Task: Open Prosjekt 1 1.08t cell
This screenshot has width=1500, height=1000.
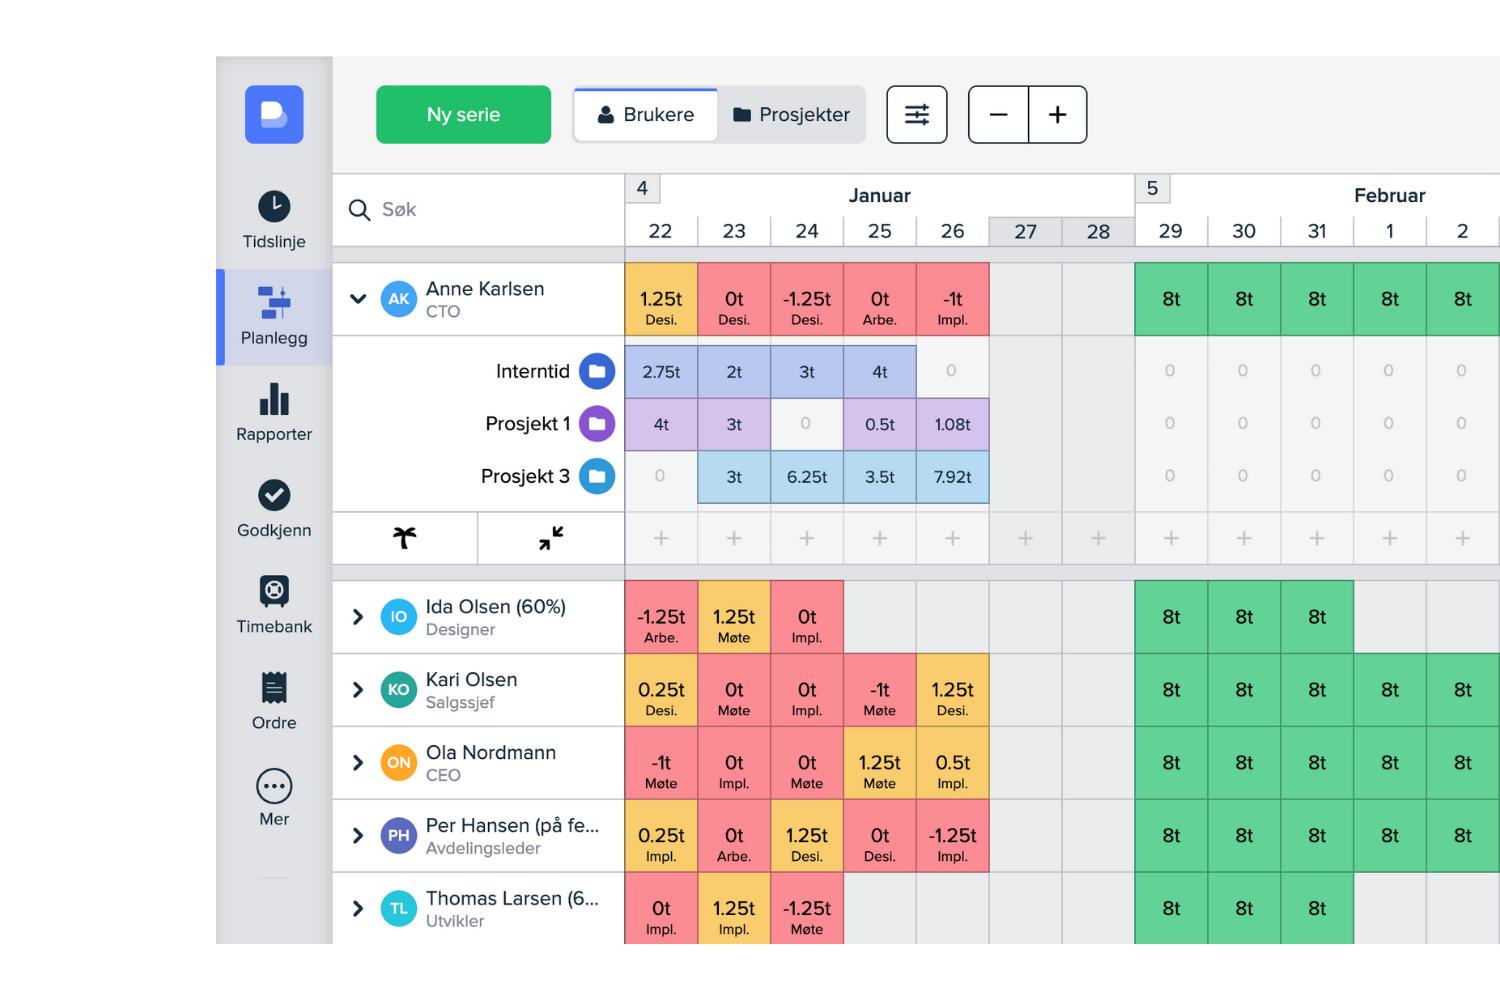Action: pyautogui.click(x=952, y=424)
